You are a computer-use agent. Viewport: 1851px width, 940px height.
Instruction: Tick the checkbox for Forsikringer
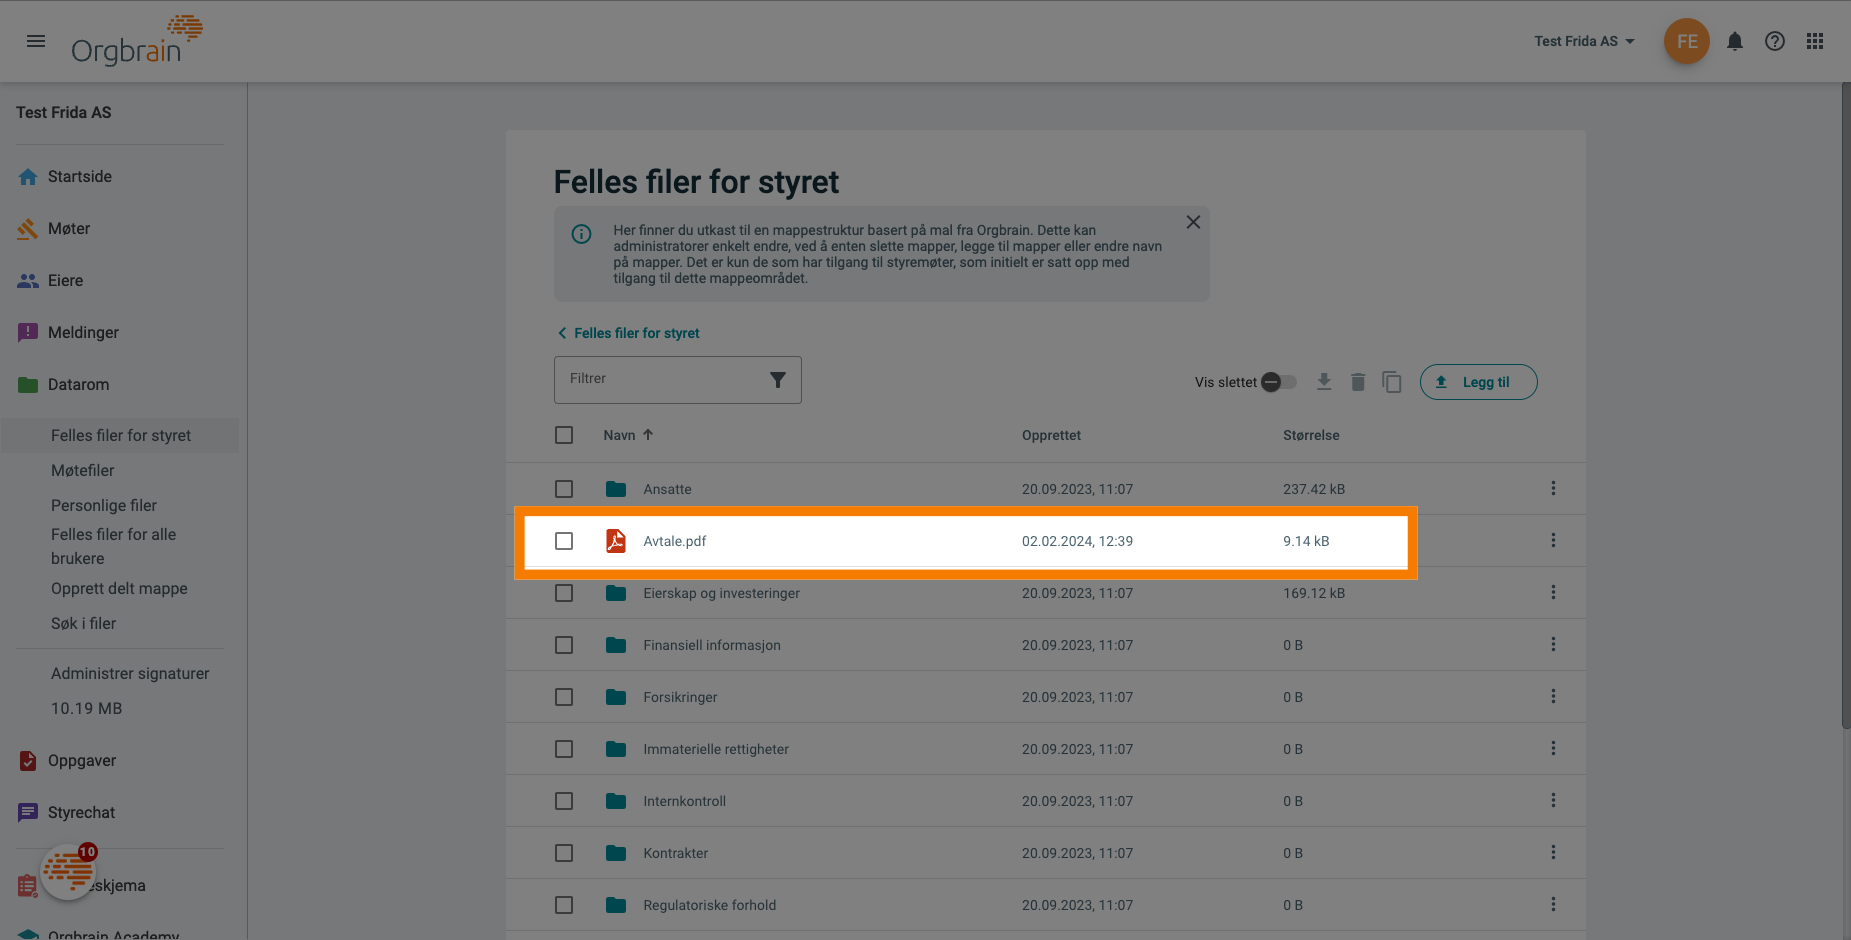(x=564, y=697)
